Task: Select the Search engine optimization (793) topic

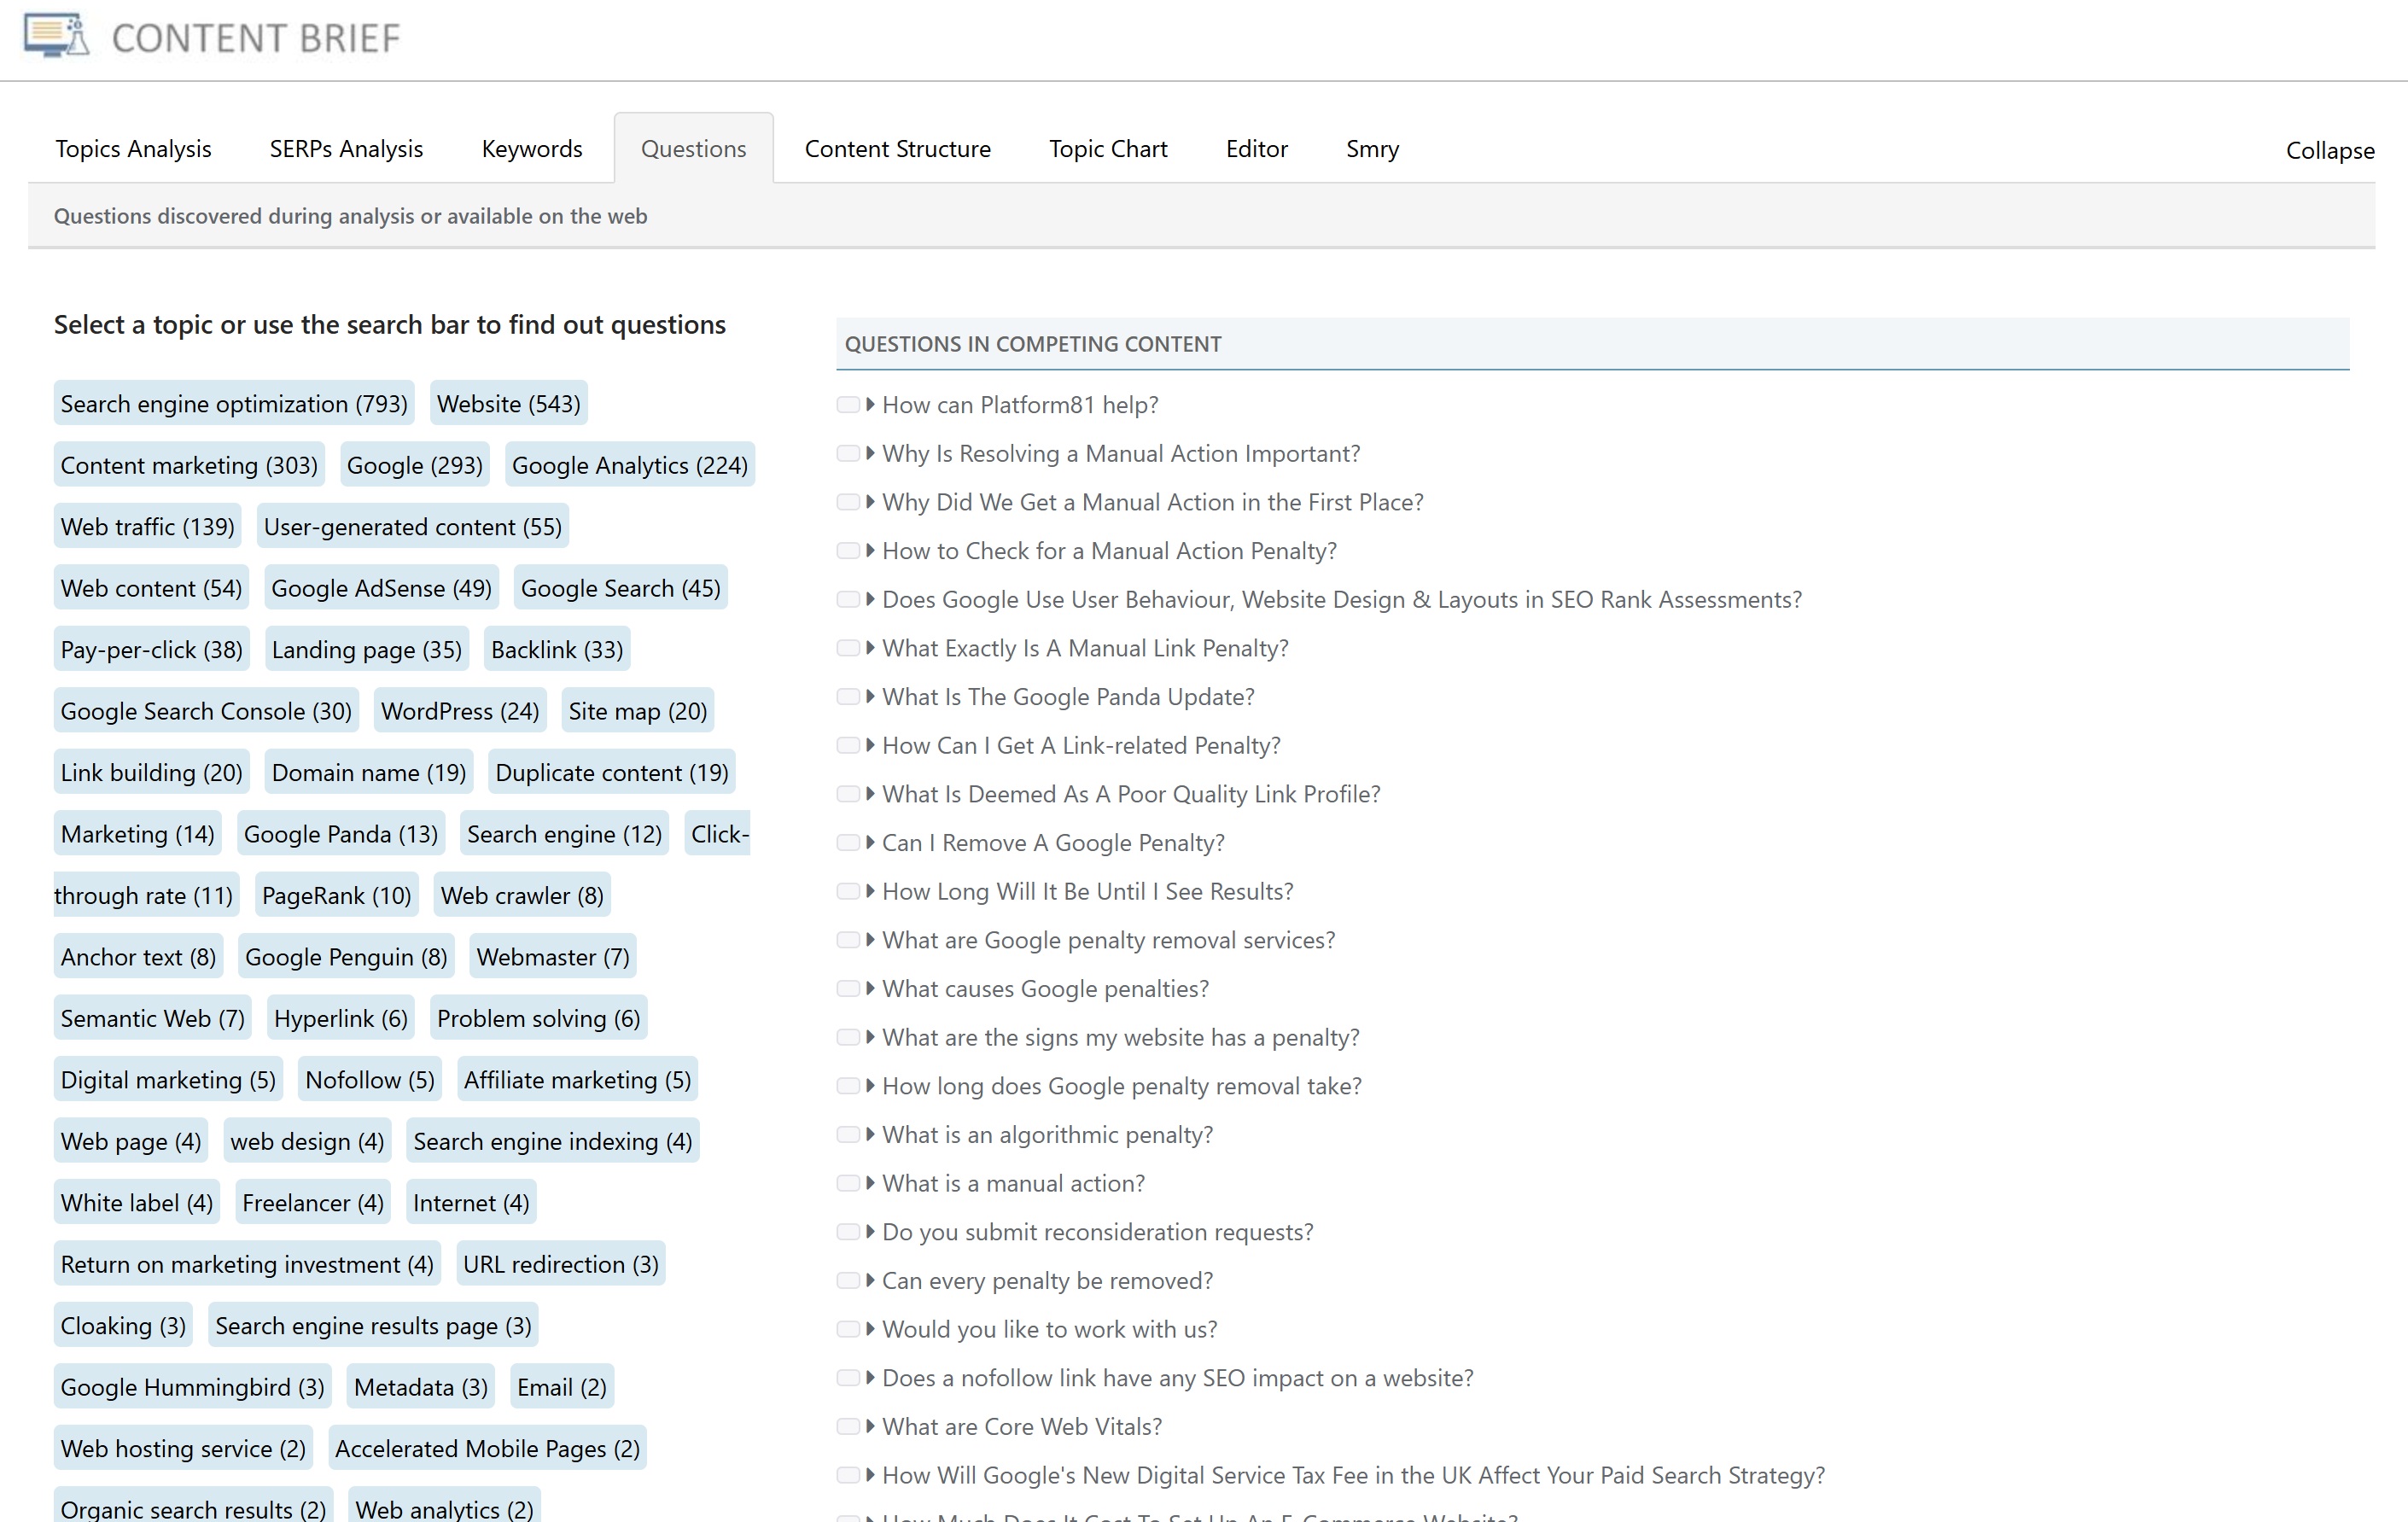Action: [234, 404]
